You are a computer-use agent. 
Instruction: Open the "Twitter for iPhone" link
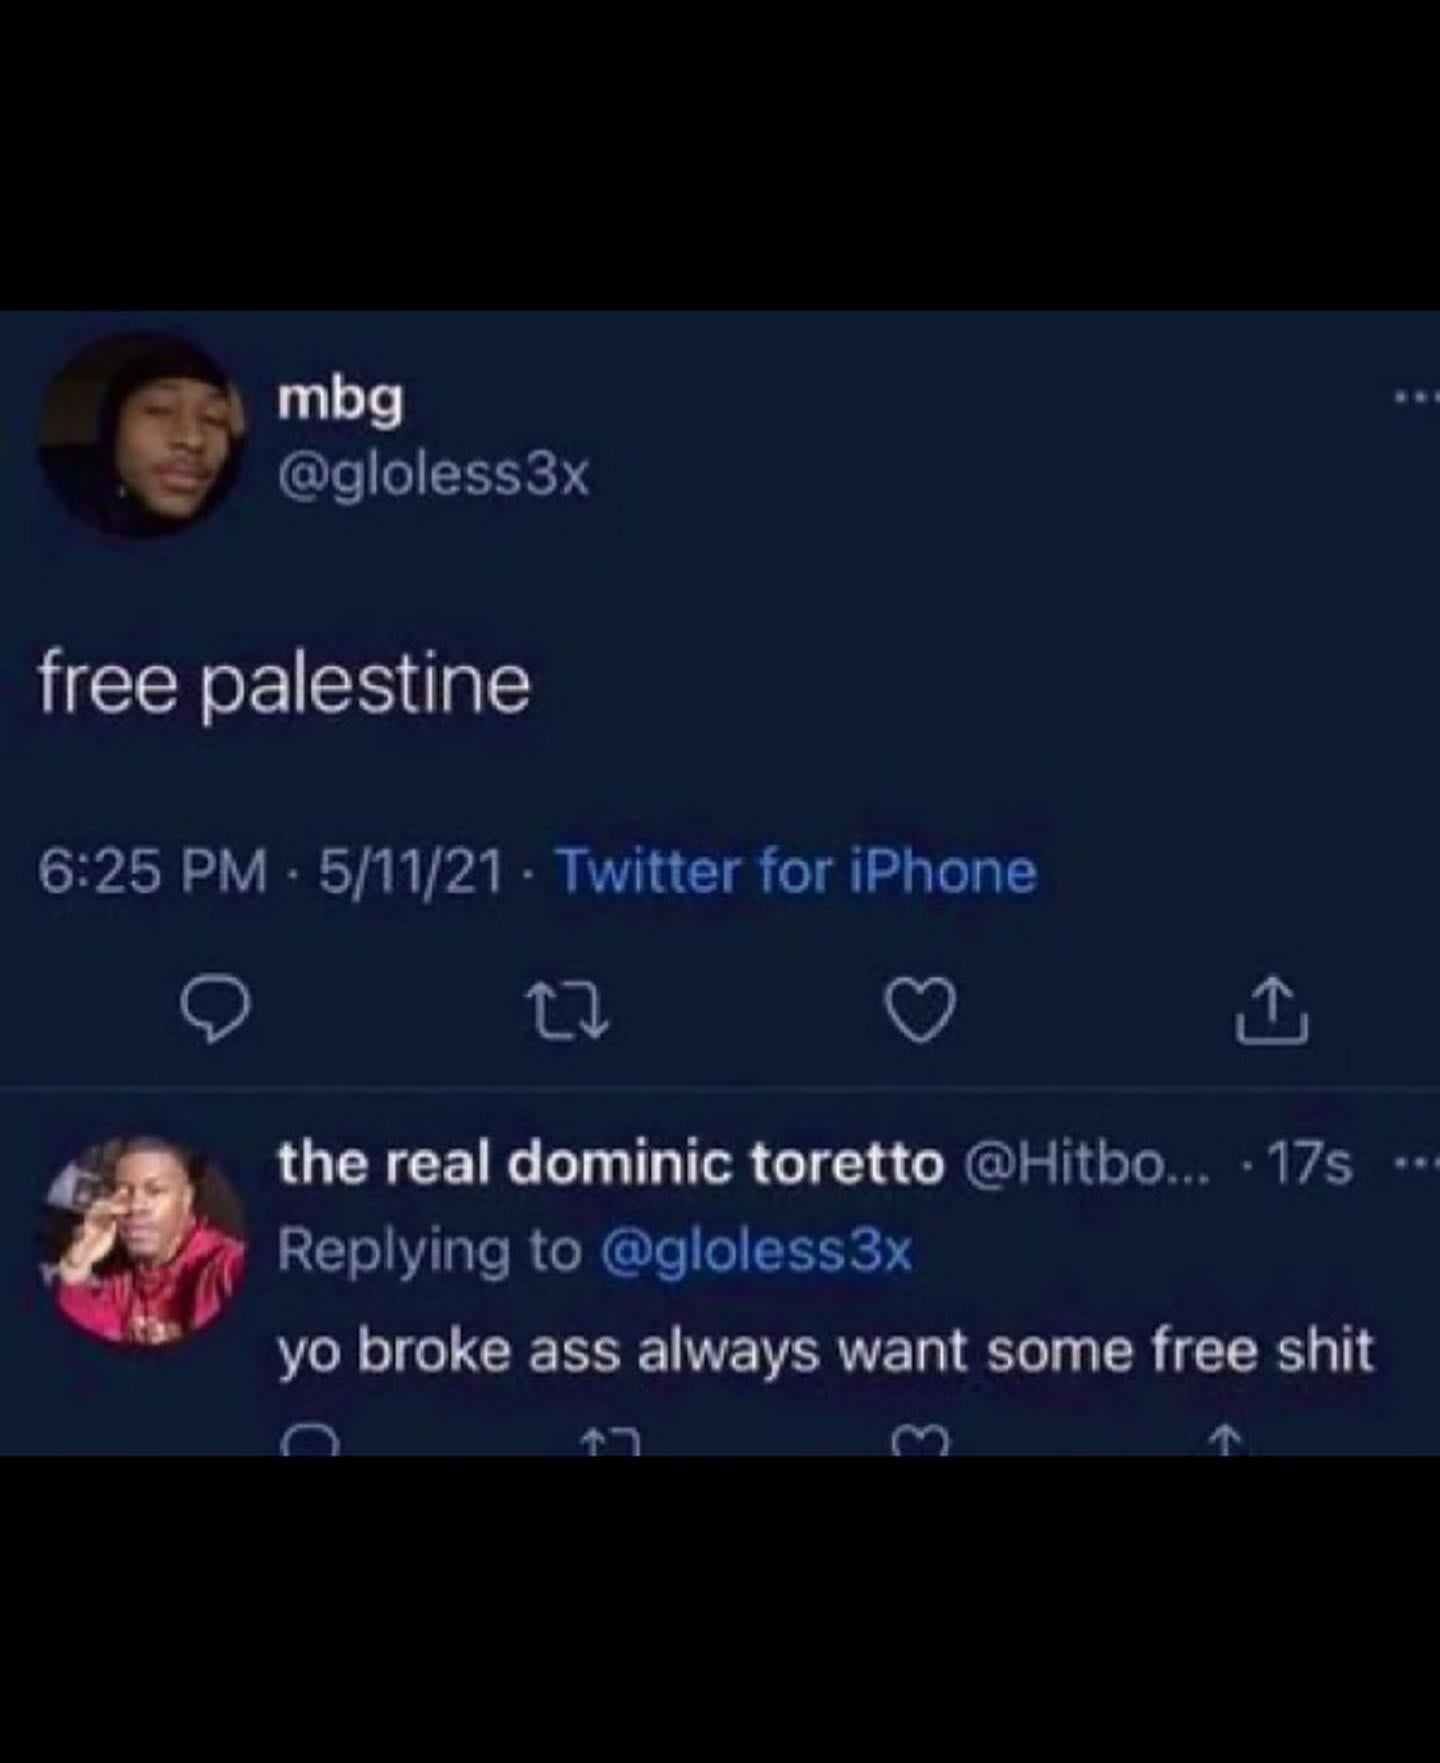point(796,870)
